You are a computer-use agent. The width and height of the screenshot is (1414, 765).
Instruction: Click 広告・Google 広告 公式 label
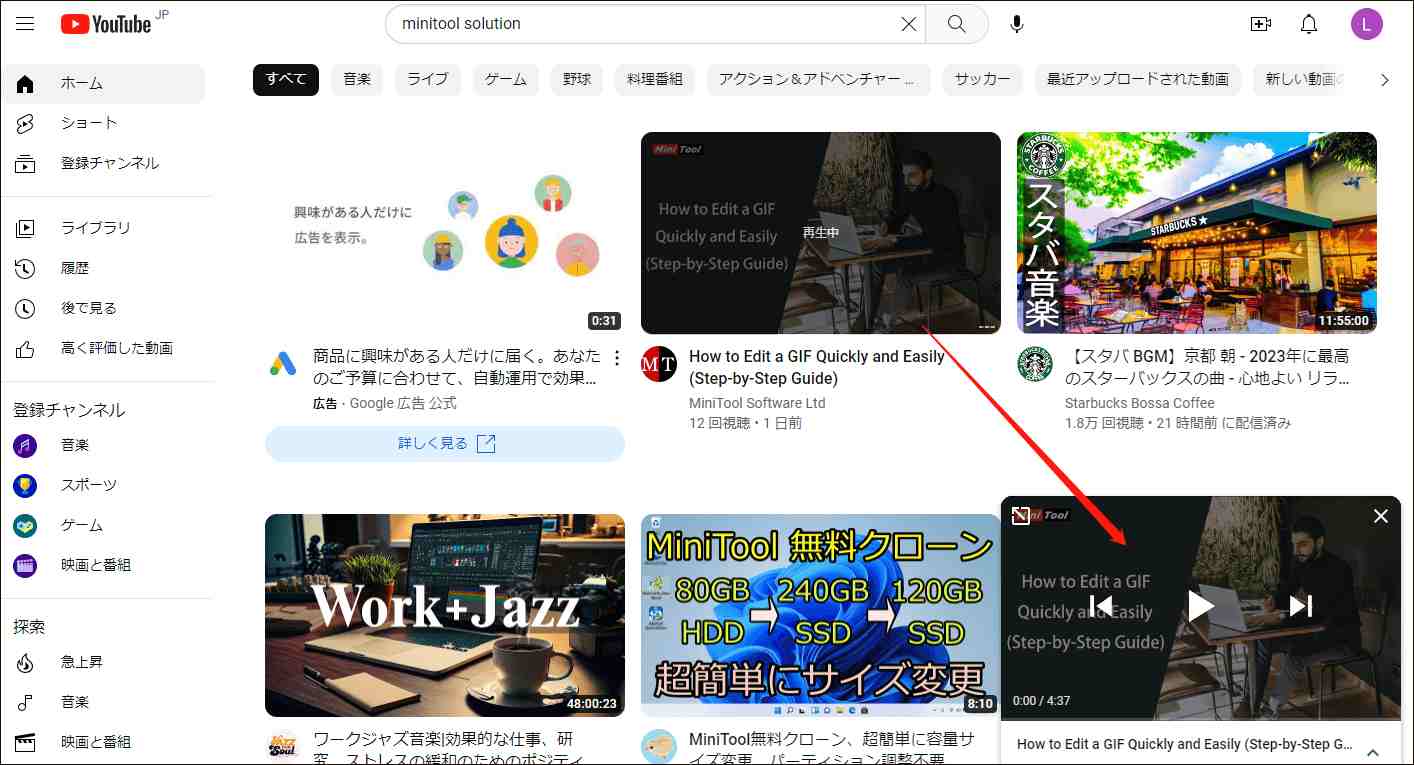[385, 403]
